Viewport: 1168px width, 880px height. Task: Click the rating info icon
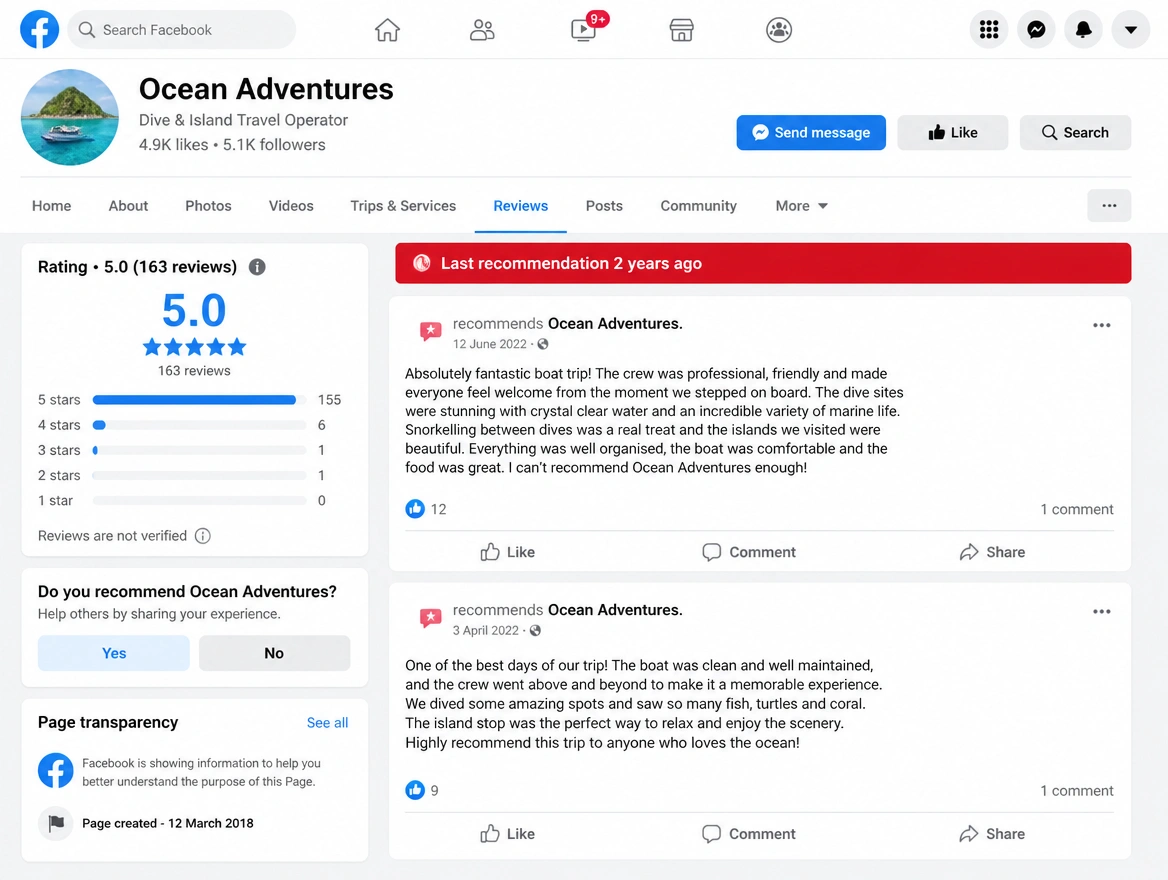click(x=257, y=267)
